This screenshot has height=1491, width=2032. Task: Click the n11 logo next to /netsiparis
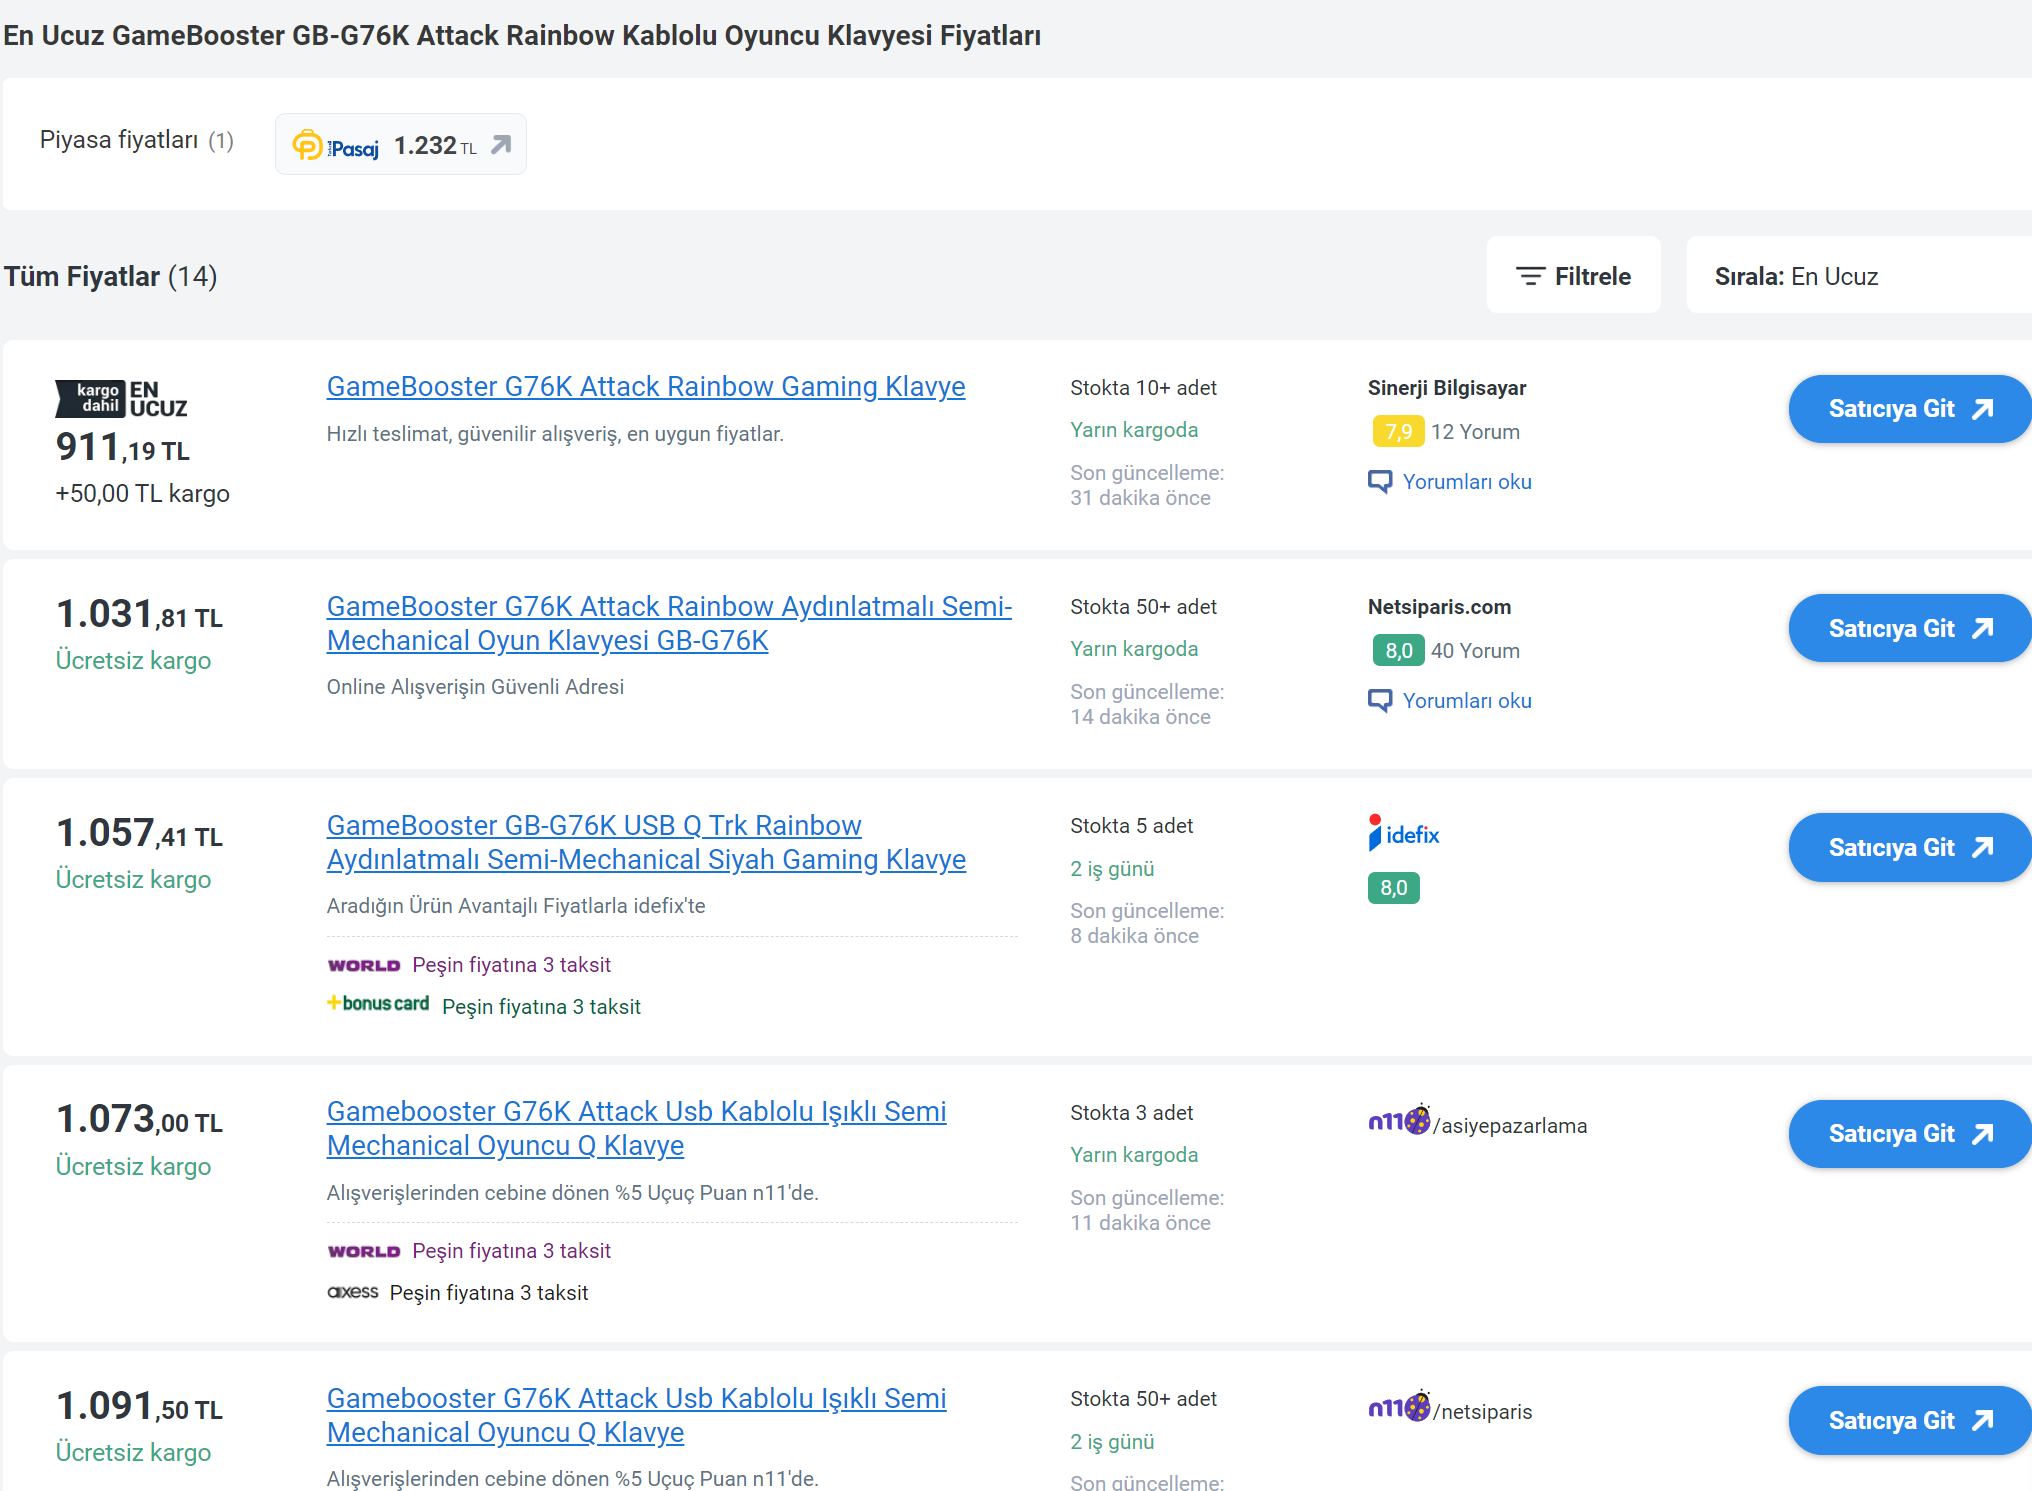pyautogui.click(x=1399, y=1407)
